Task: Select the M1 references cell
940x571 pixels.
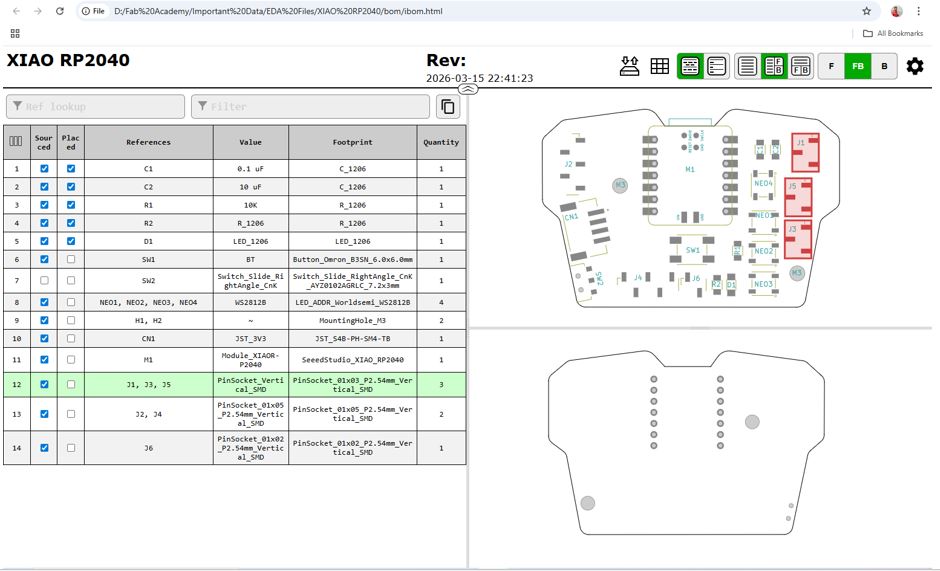Action: (x=149, y=360)
